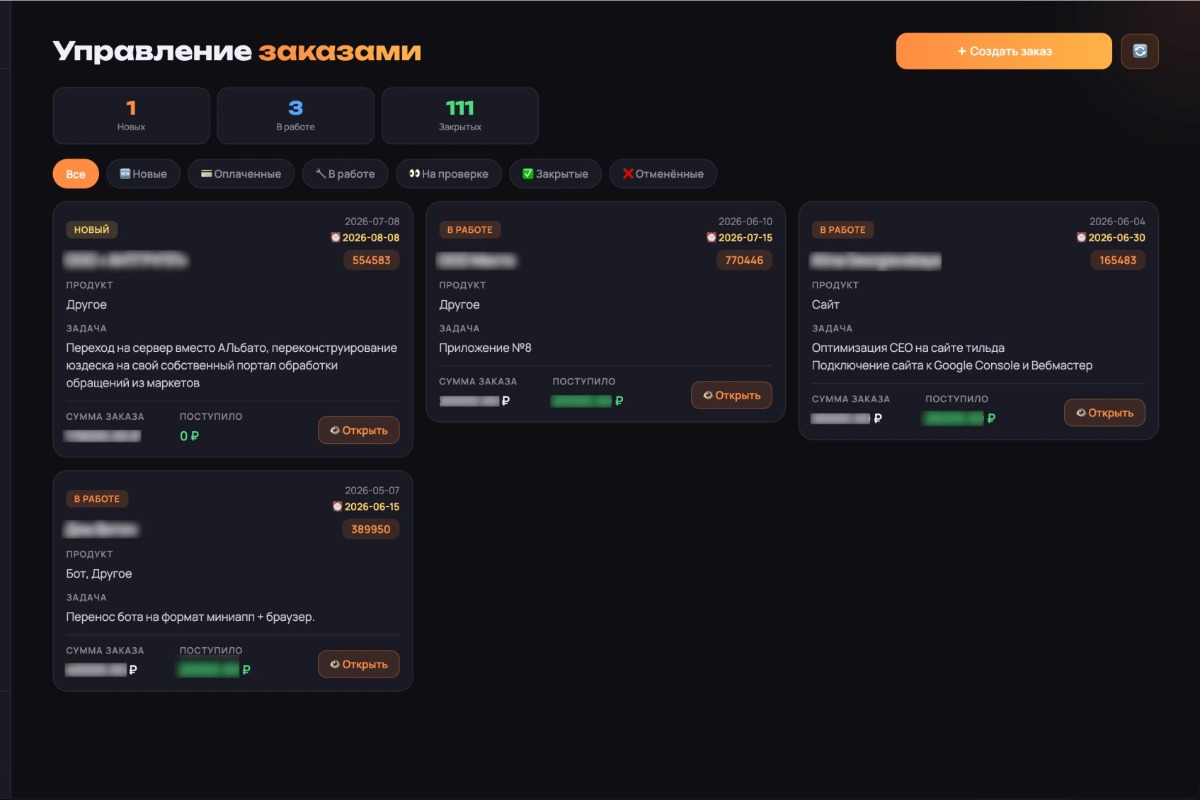Screen dimensions: 1200x800
Task: Click the Закрытых counter card showing 111
Action: [x=460, y=116]
